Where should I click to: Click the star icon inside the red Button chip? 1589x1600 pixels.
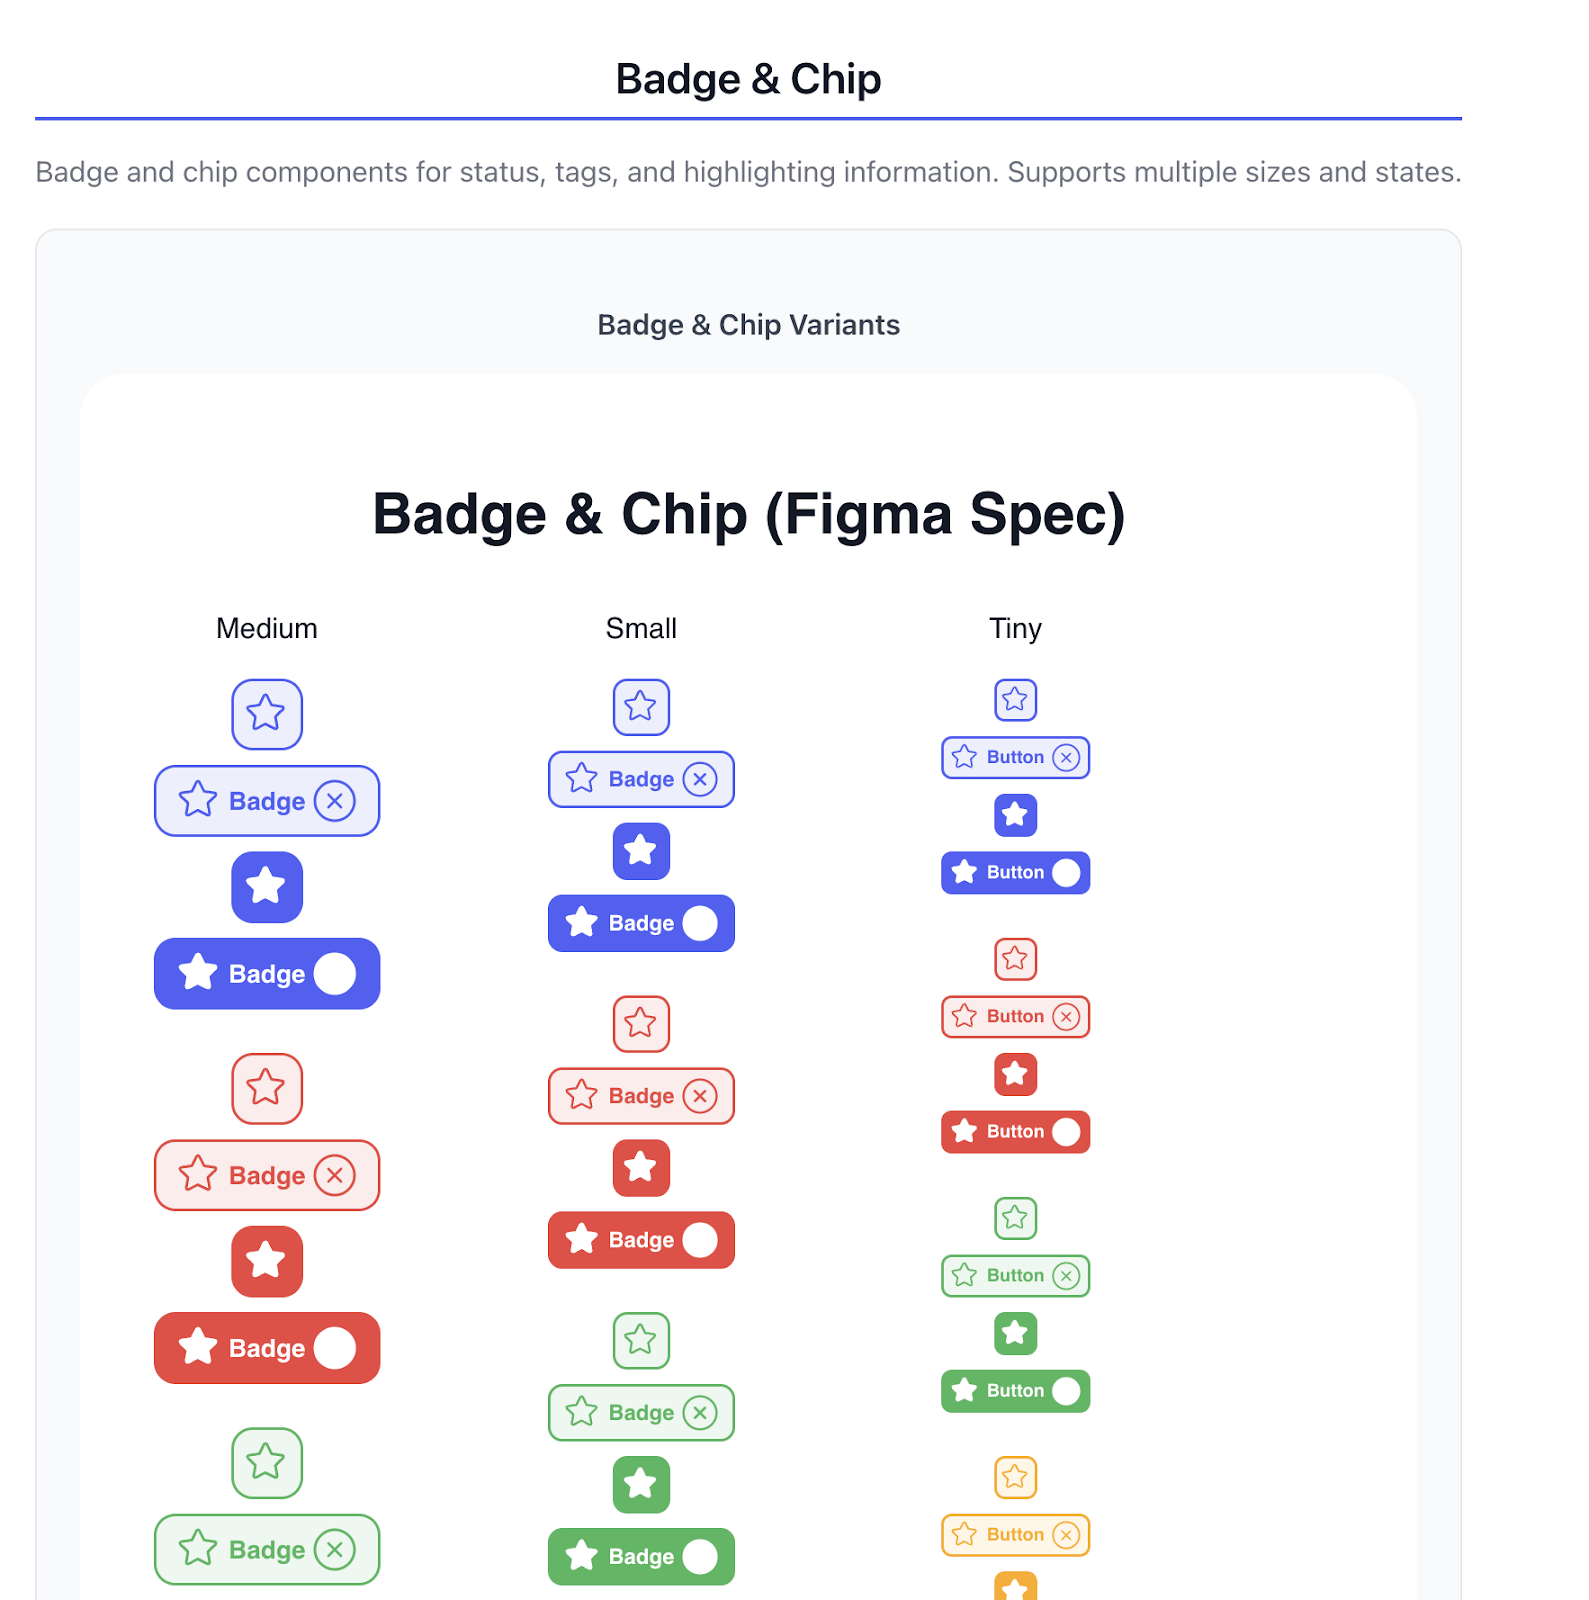[x=964, y=1016]
